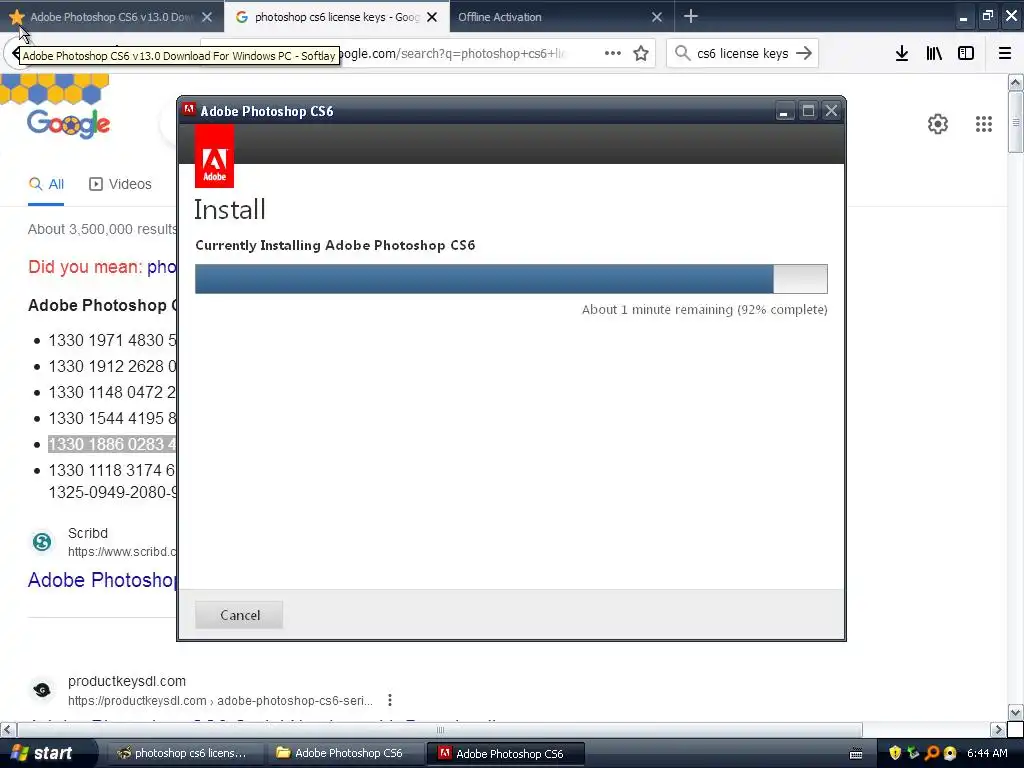Select the Videos search results tab
The image size is (1024, 768).
[x=120, y=184]
